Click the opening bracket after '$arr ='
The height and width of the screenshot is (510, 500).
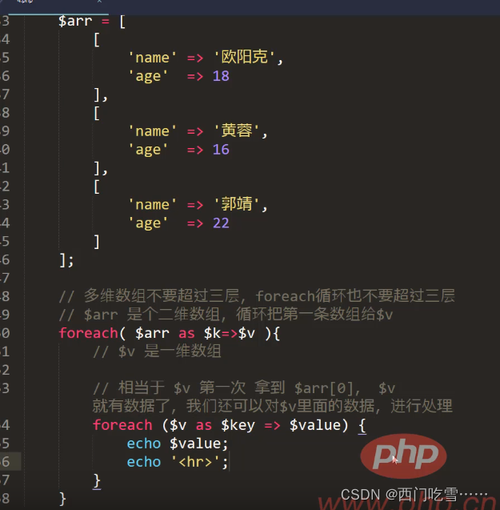(x=122, y=22)
